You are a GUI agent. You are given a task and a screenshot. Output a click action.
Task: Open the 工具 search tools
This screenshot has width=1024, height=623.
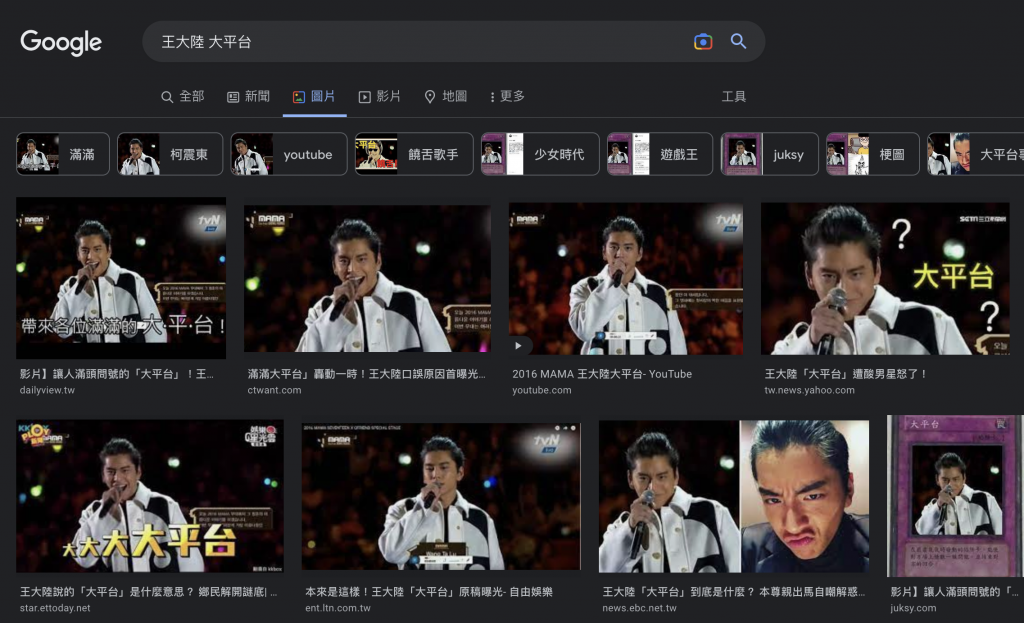[733, 96]
